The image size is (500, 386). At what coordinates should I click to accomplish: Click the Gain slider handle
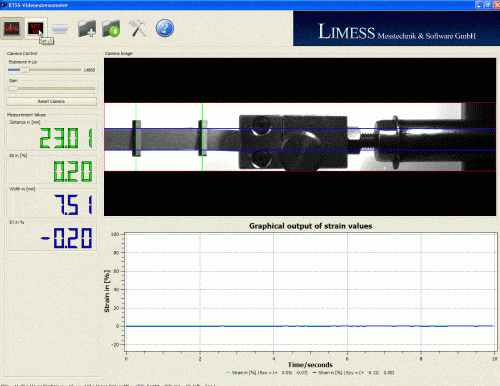click(13, 89)
